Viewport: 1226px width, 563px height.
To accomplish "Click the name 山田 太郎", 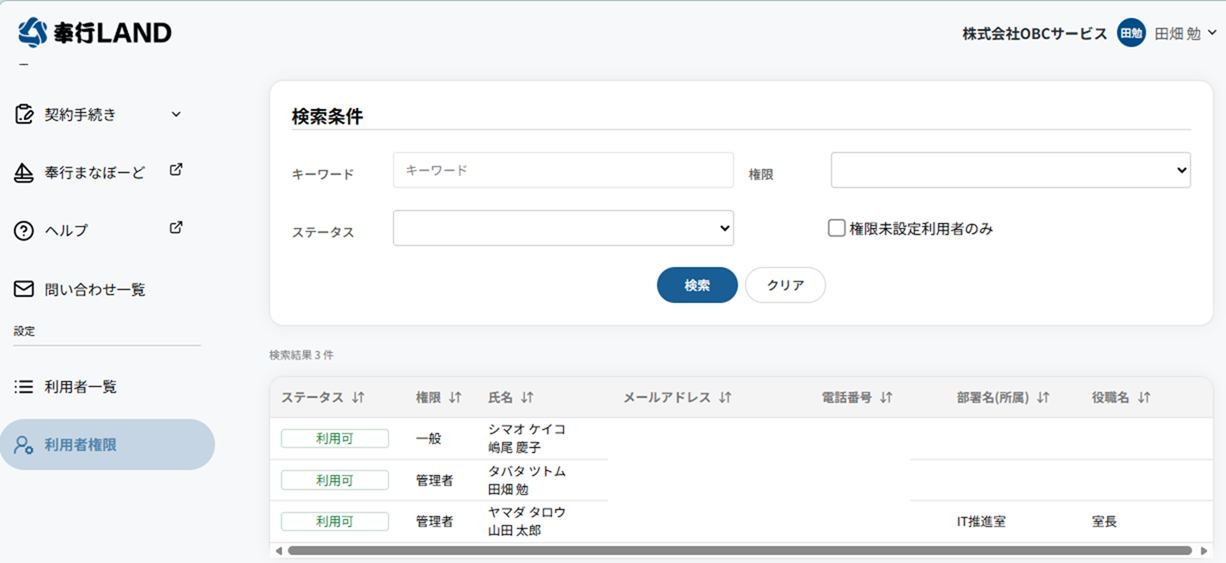I will click(514, 531).
